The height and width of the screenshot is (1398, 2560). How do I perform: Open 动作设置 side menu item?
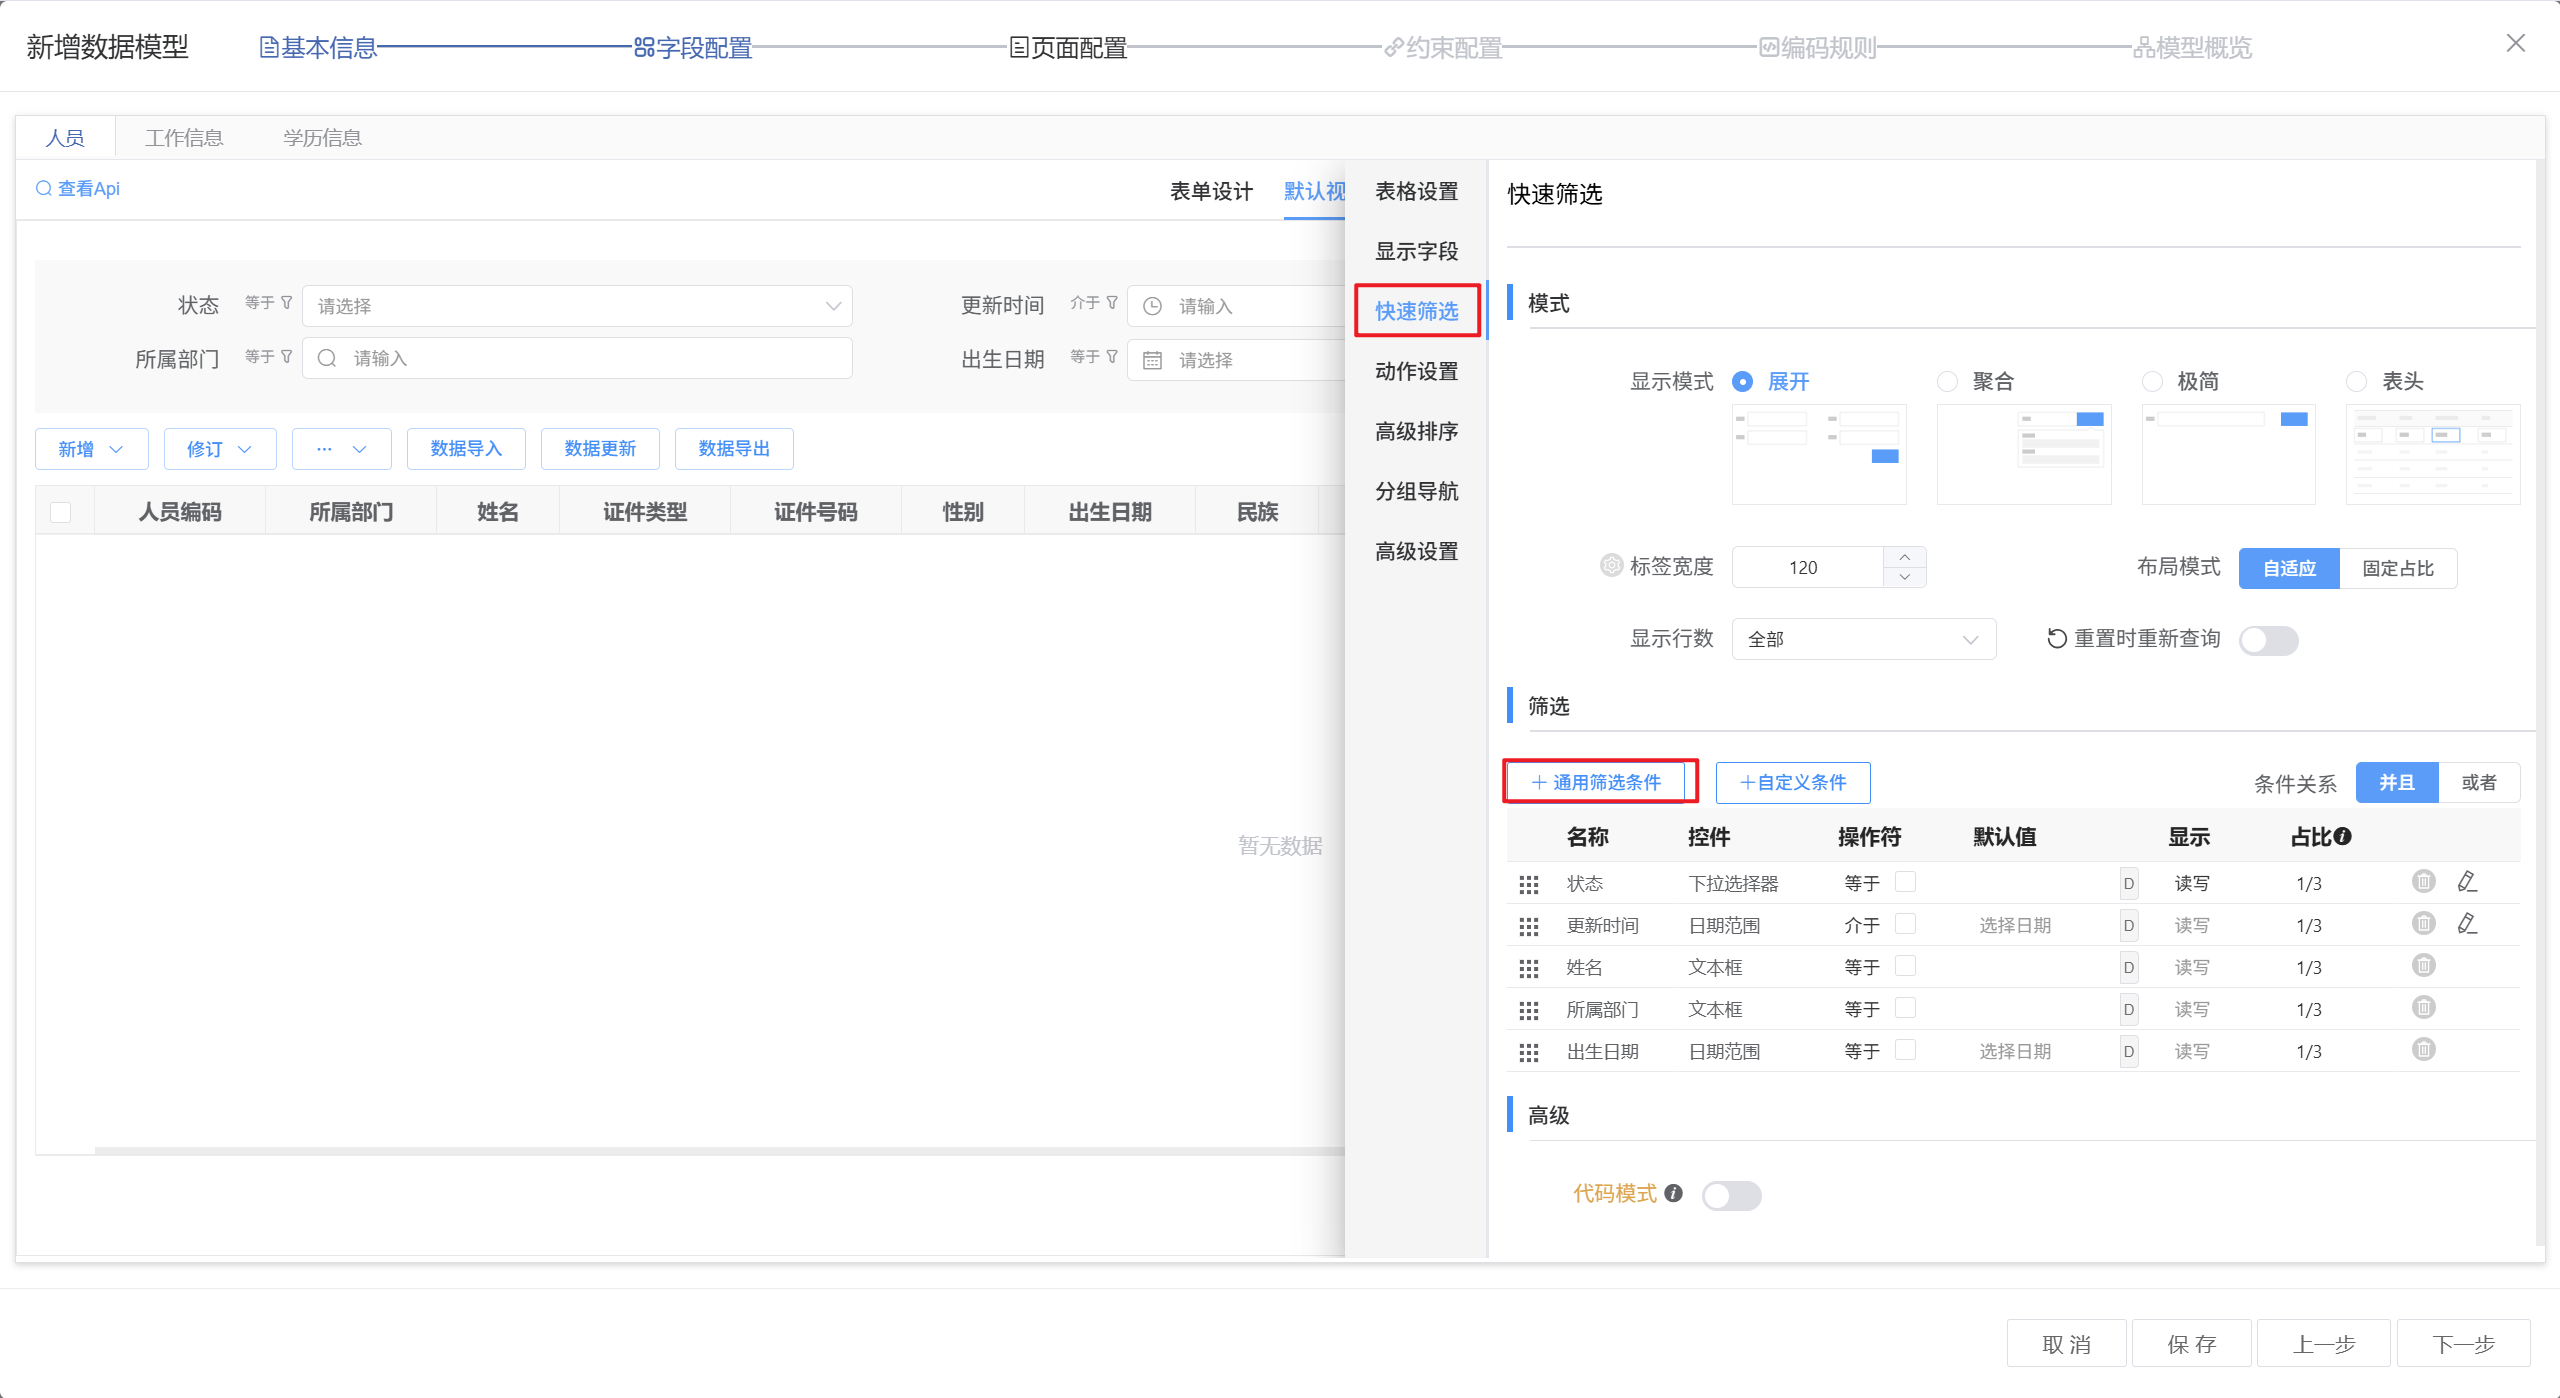pos(1416,371)
